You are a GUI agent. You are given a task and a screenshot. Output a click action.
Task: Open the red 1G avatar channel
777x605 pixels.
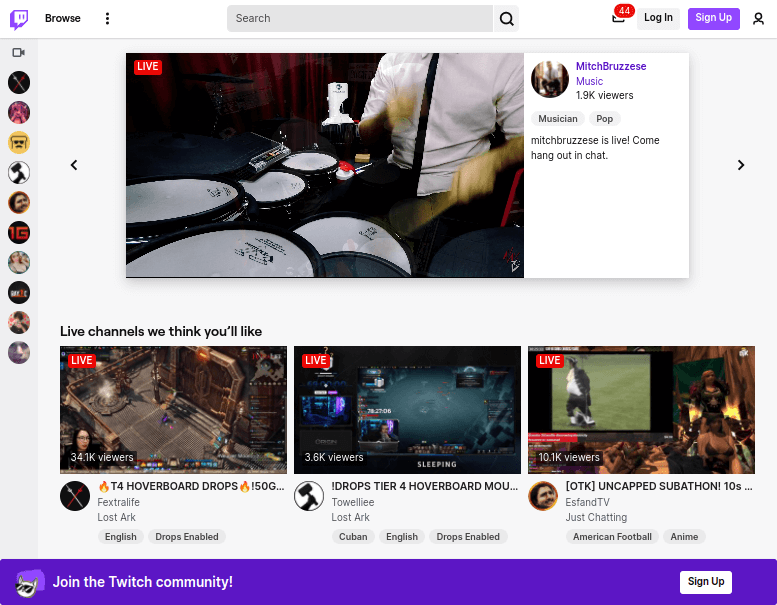tap(19, 232)
